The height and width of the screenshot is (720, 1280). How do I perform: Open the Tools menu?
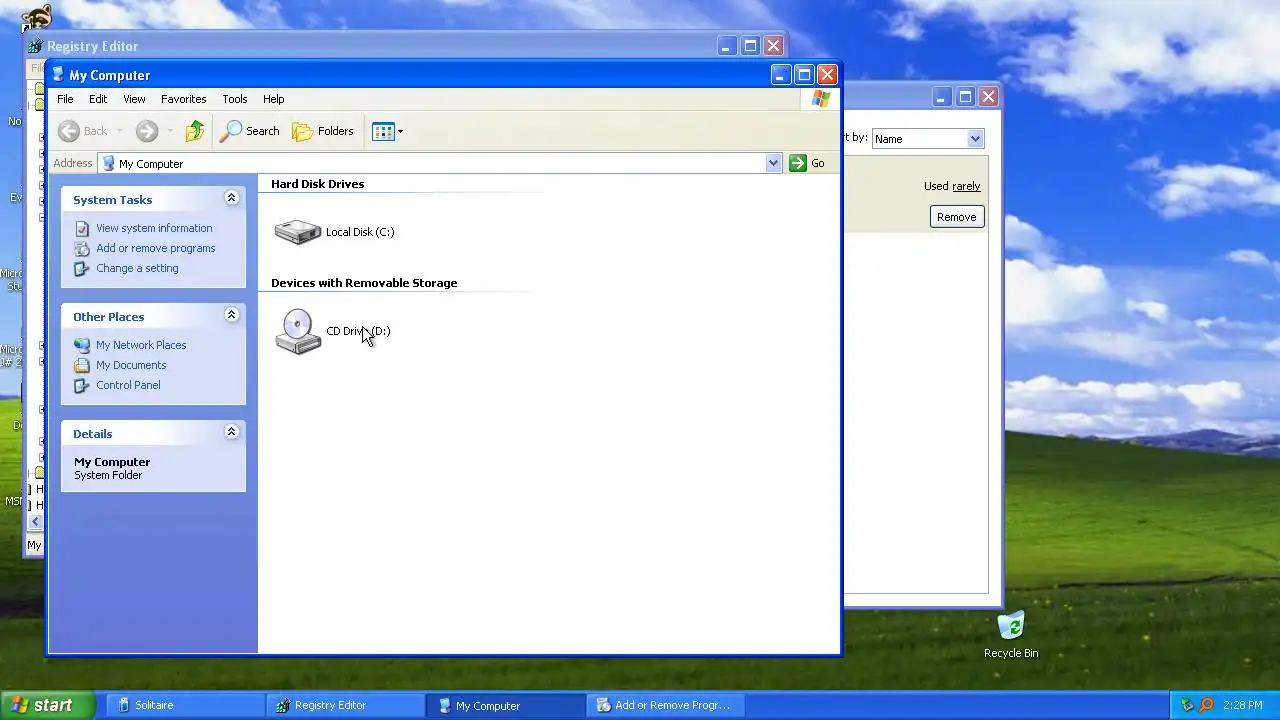(x=235, y=99)
